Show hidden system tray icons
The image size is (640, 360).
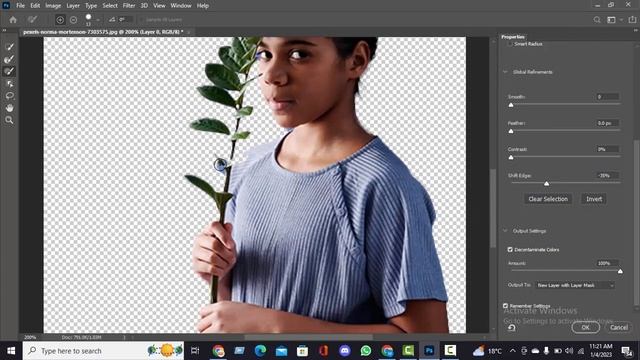click(x=513, y=351)
